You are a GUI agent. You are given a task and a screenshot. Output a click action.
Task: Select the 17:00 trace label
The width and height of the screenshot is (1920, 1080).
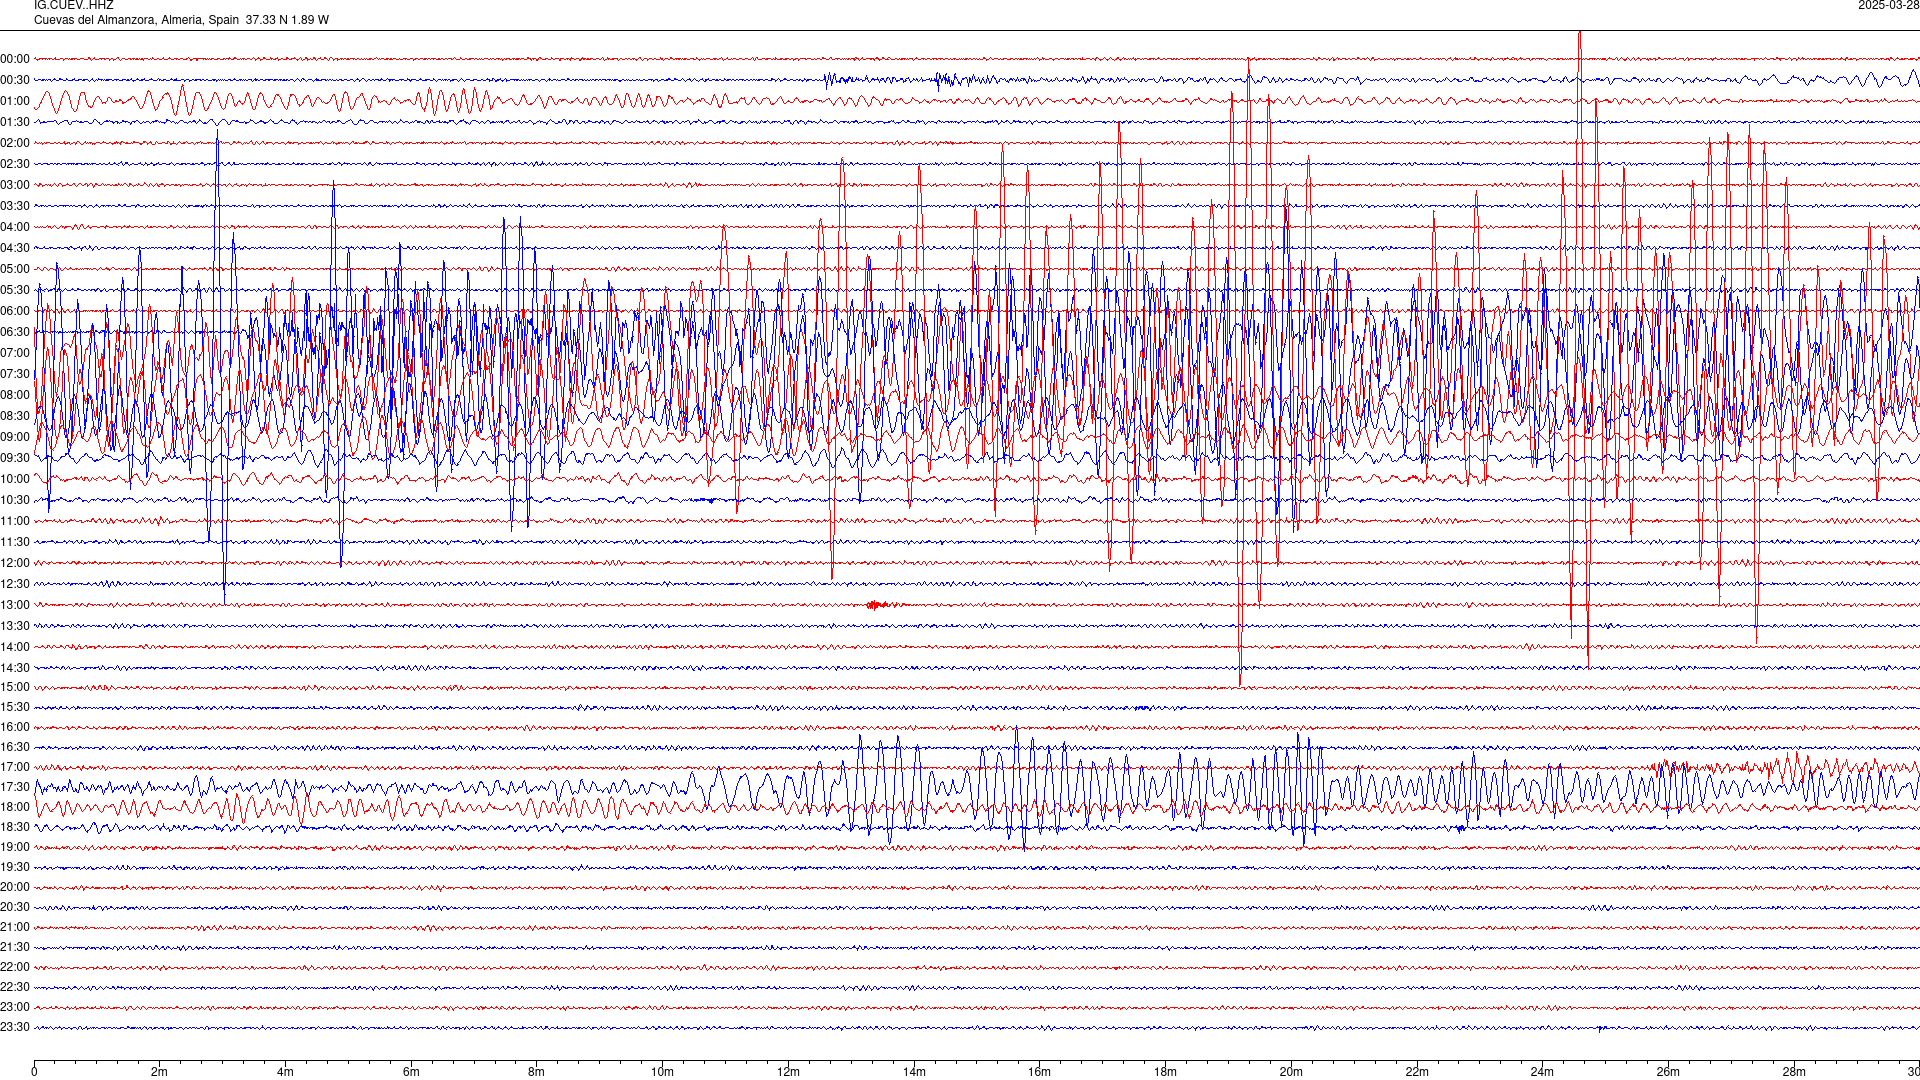point(15,767)
